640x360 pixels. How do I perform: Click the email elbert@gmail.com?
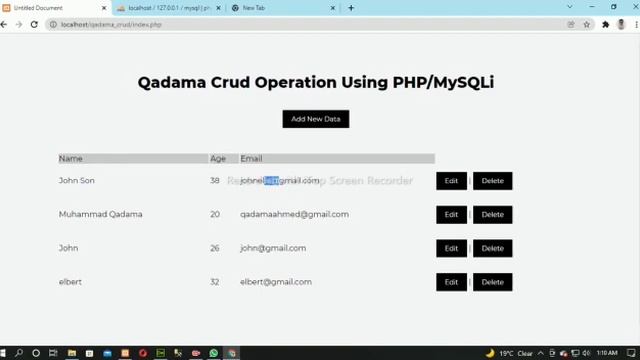[276, 282]
